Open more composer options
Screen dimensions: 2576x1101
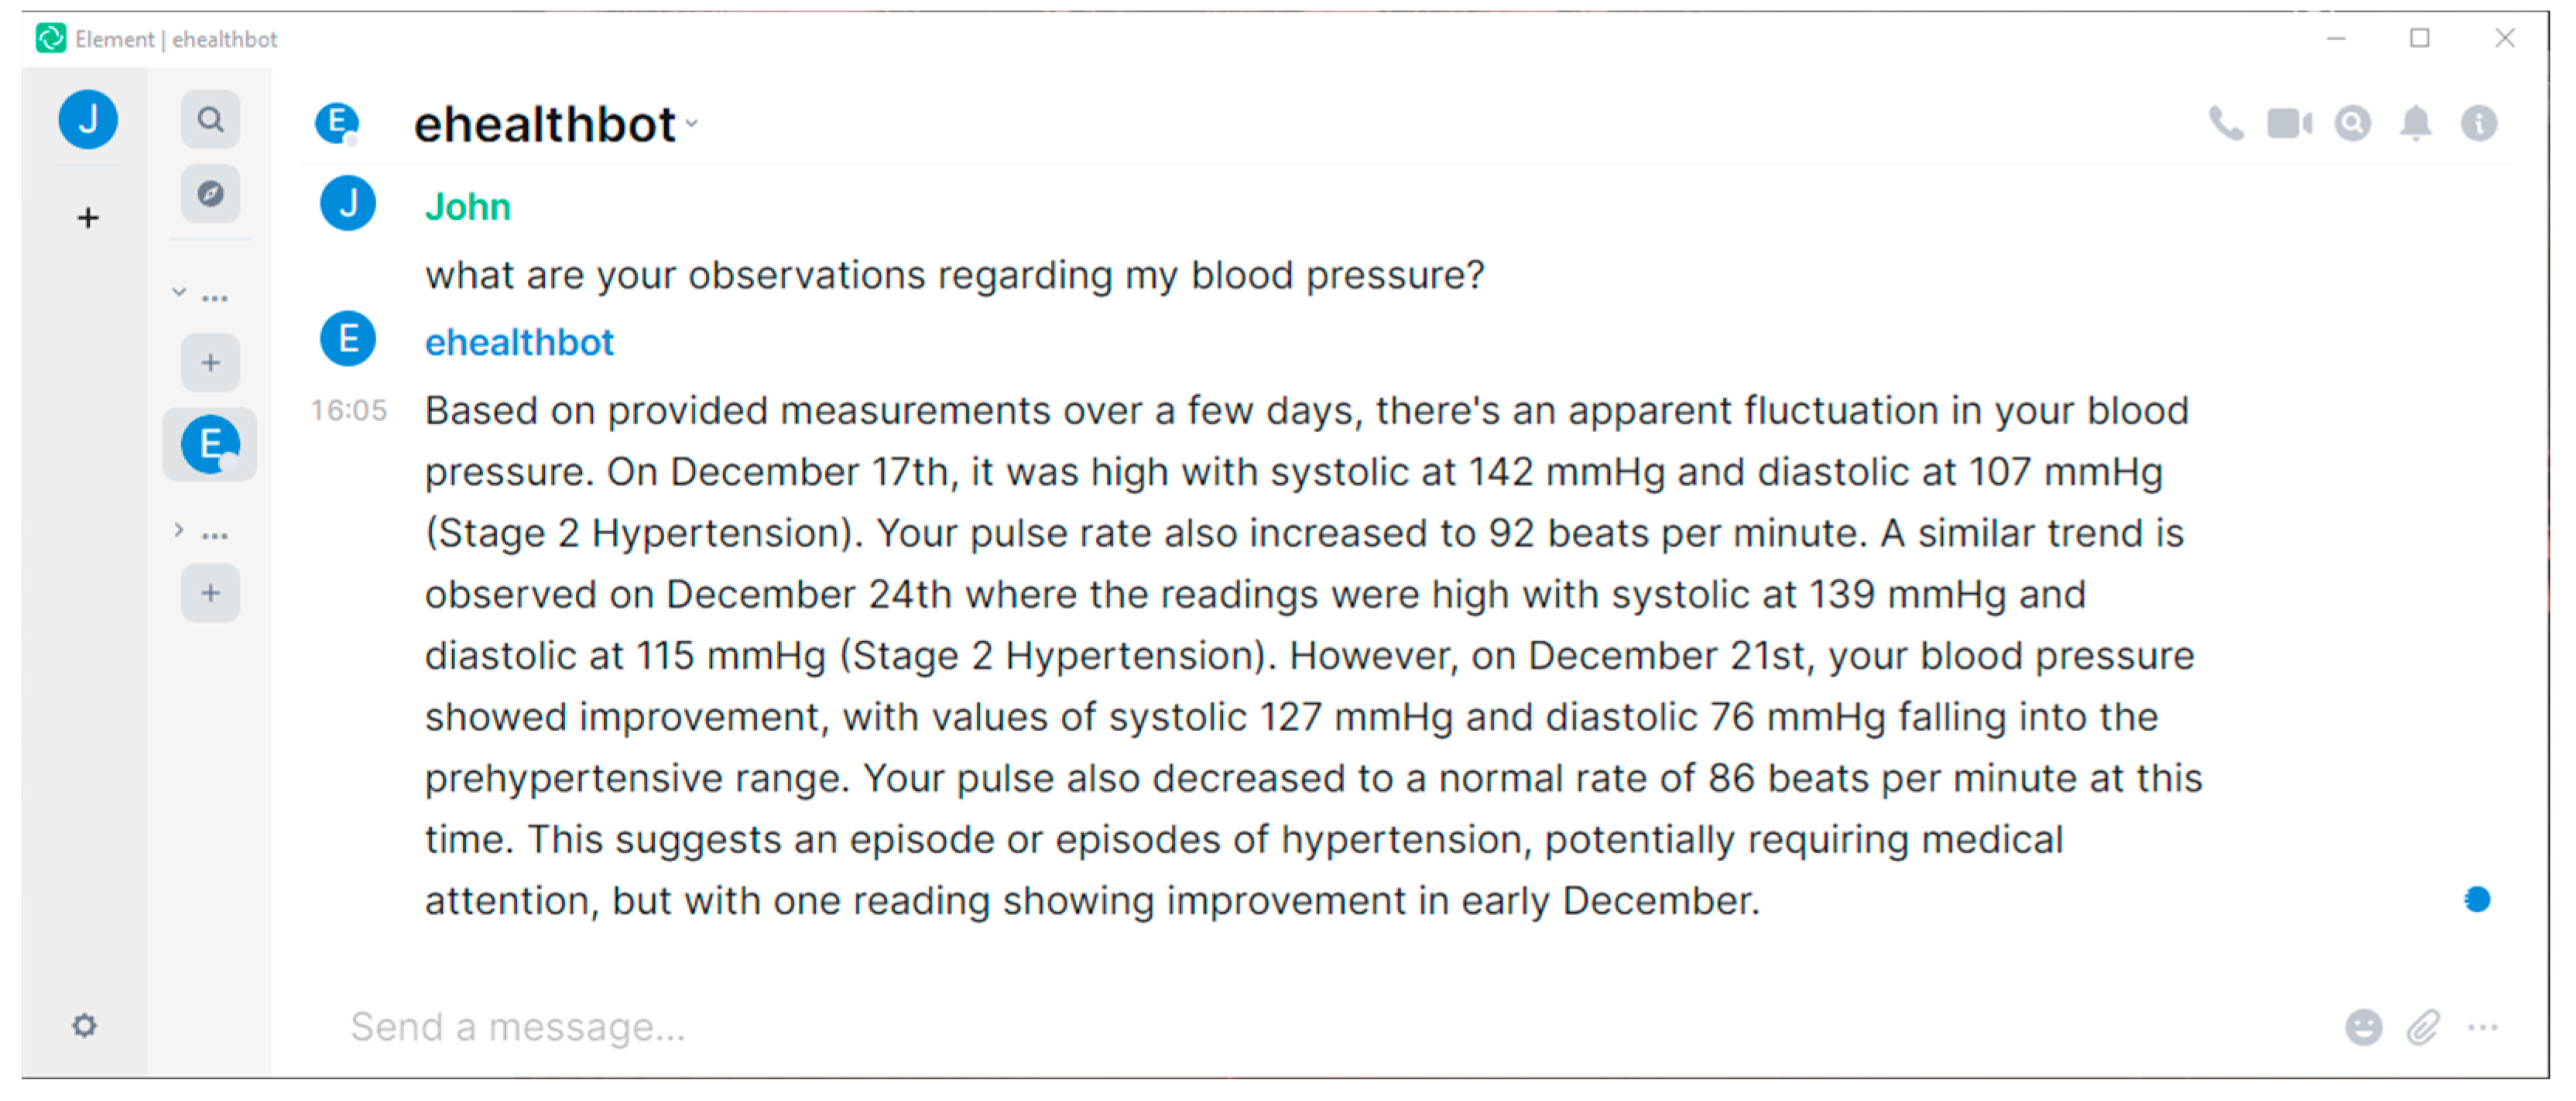2483,1027
